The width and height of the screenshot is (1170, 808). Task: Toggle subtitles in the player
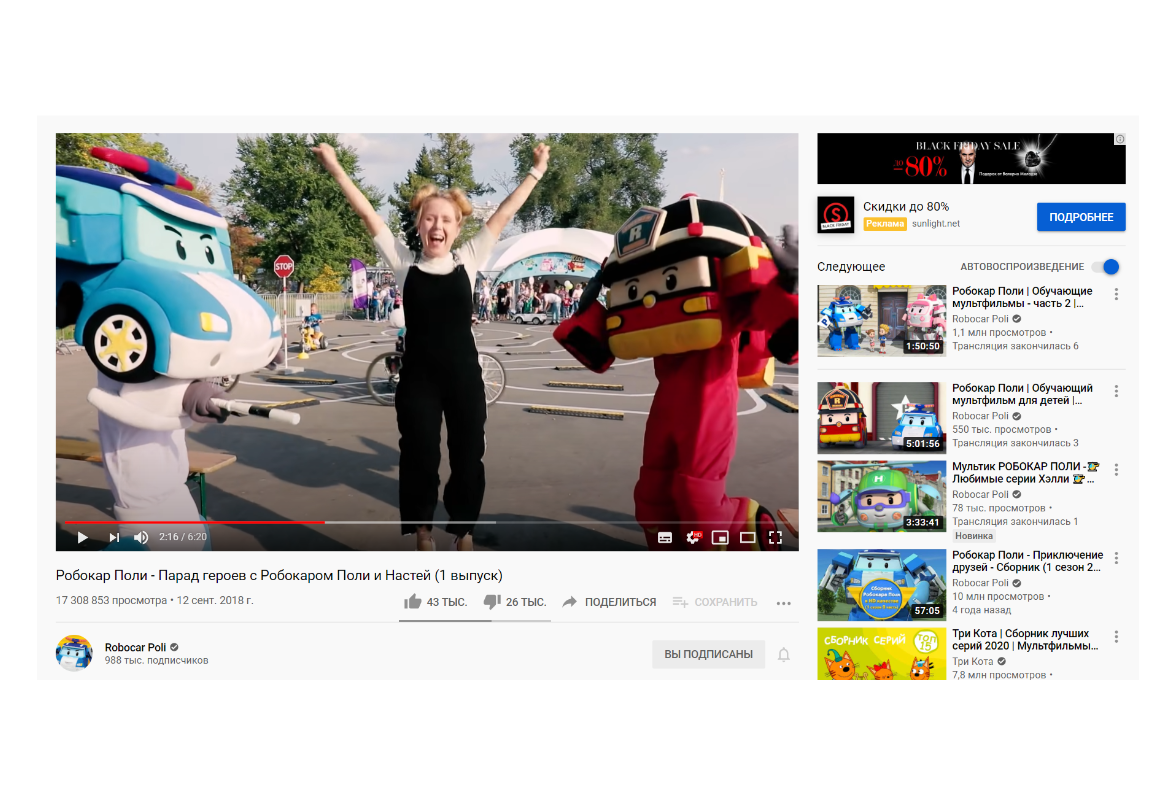665,537
